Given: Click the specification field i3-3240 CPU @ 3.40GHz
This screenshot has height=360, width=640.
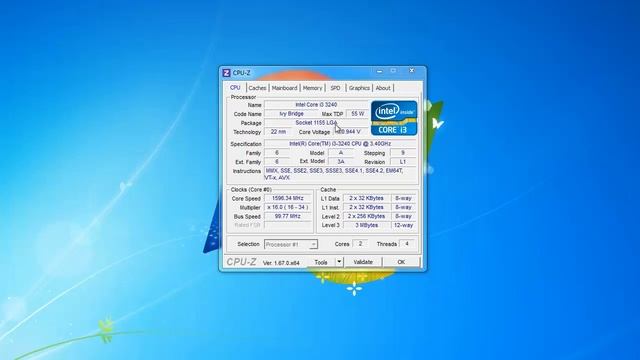Looking at the screenshot, I should [340, 144].
